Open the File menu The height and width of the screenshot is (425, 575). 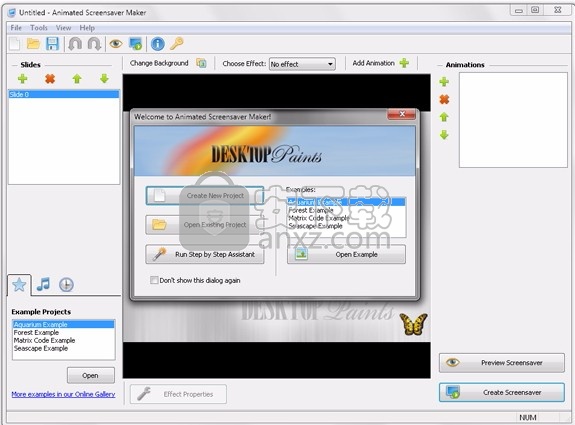[16, 28]
